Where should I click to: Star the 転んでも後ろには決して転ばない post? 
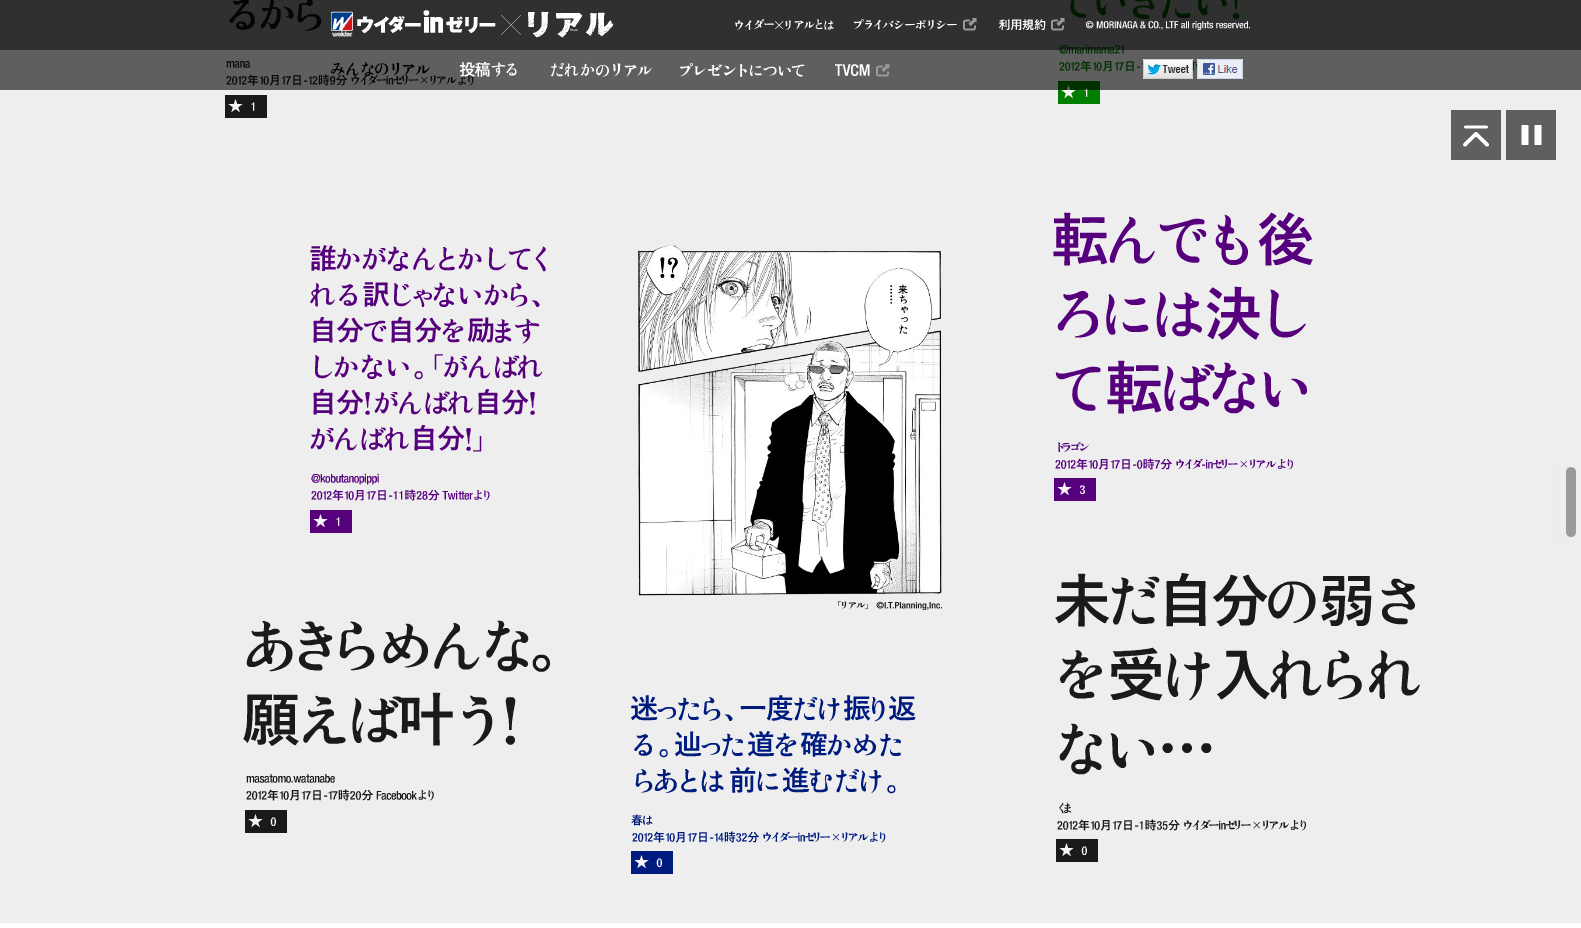(1074, 489)
